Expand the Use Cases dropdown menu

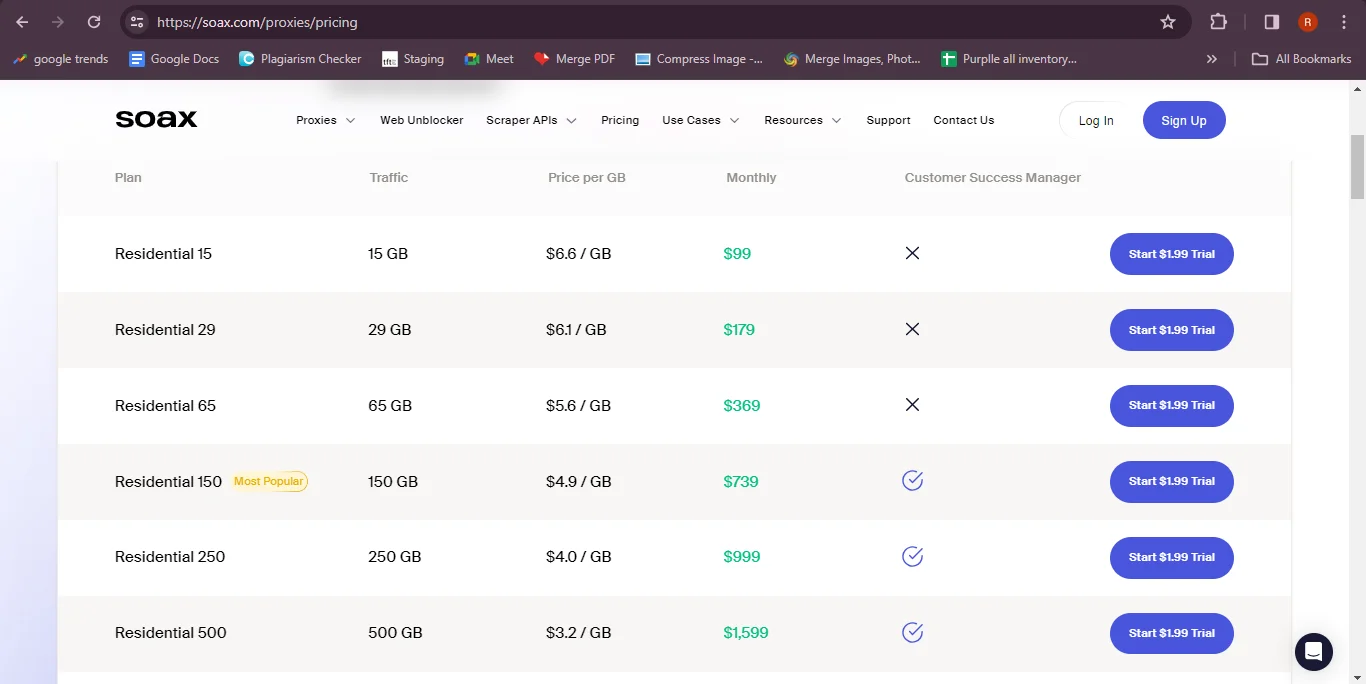701,120
